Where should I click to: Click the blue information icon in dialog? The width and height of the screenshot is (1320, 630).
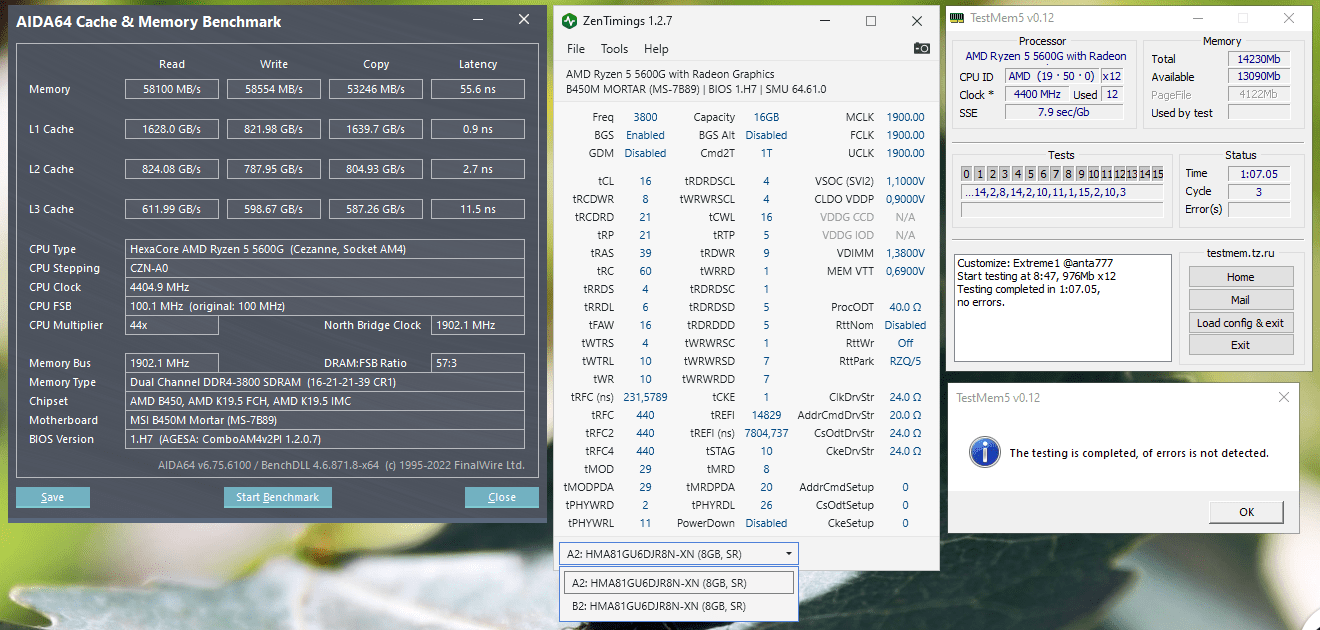coord(984,452)
